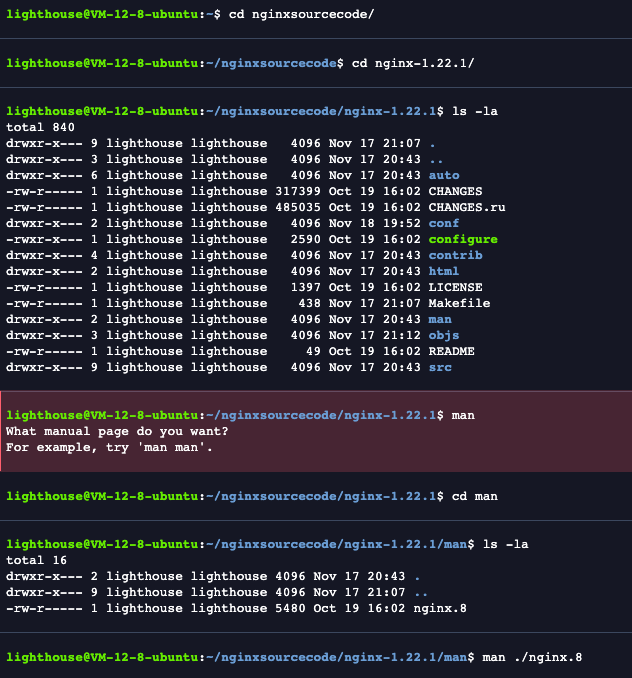Click the file size '1397'
Image resolution: width=632 pixels, height=678 pixels.
tap(306, 287)
